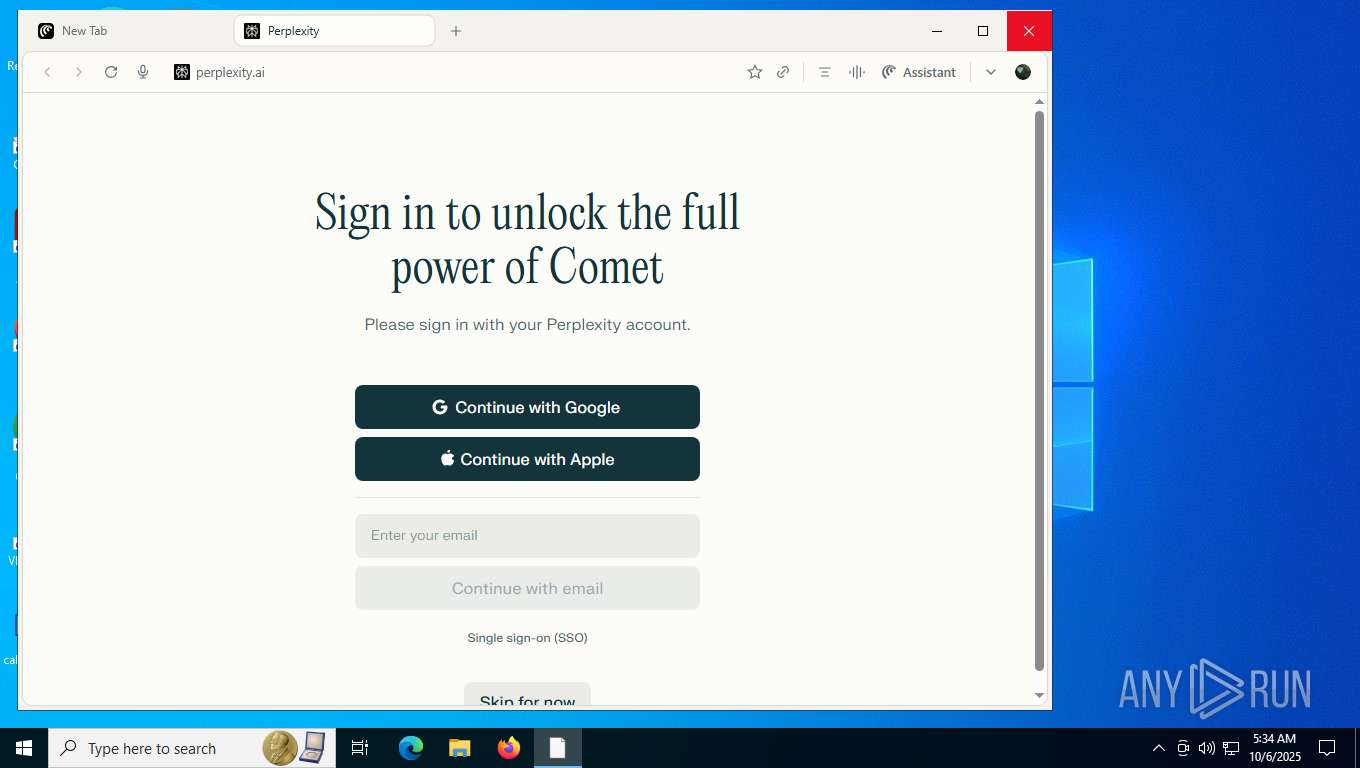Launch Firefox from the taskbar
The height and width of the screenshot is (768, 1360).
click(x=509, y=748)
